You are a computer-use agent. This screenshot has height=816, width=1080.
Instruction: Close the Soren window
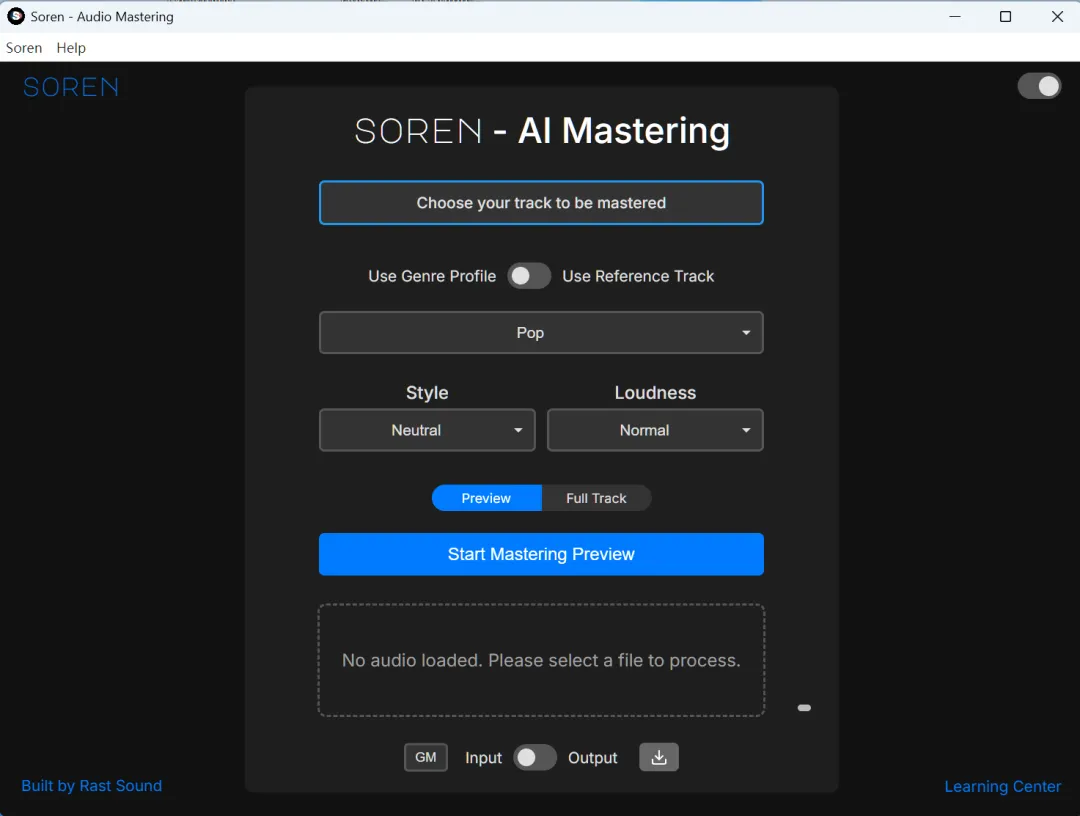coord(1057,17)
